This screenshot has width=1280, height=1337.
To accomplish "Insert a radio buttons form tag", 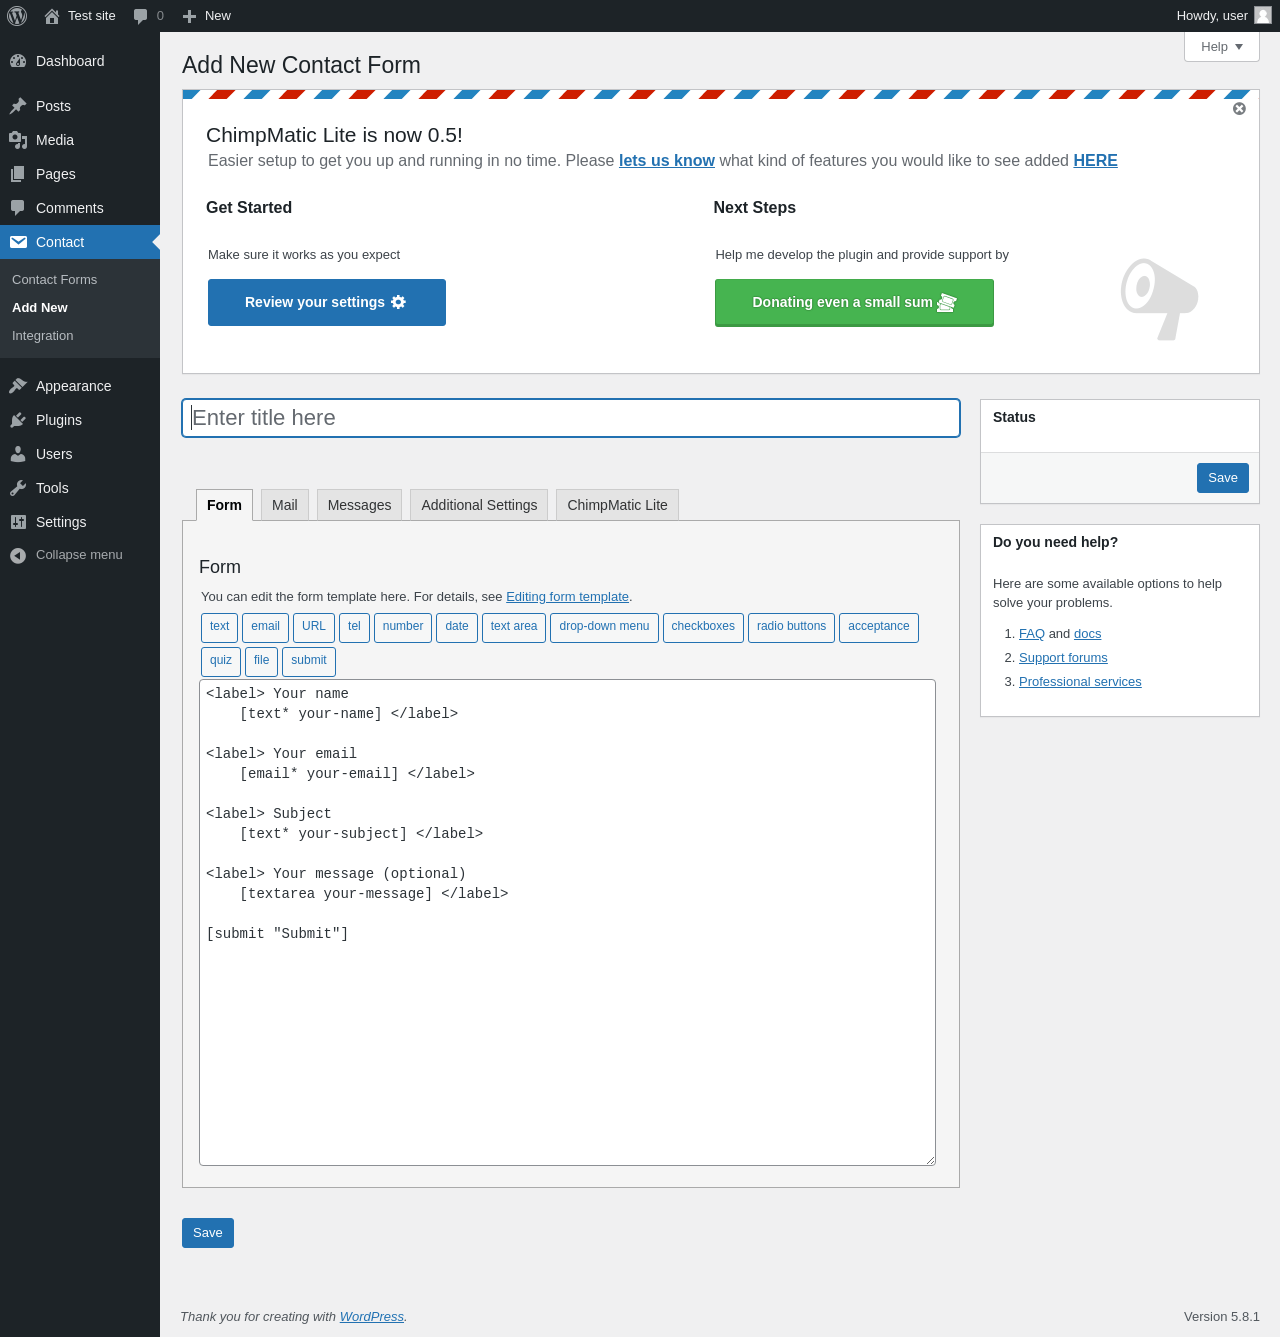I will 791,627.
